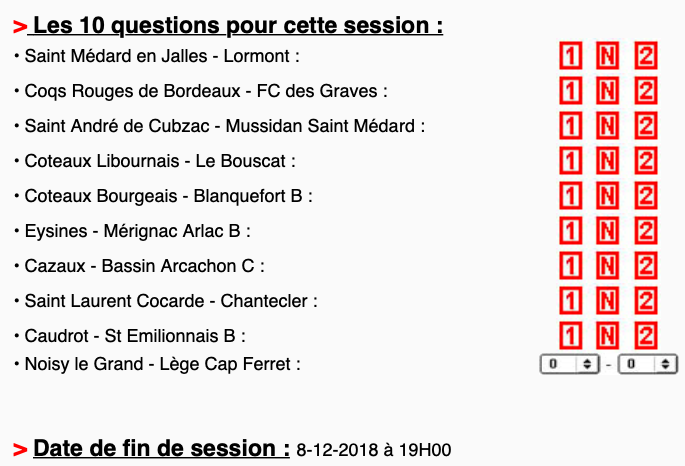The height and width of the screenshot is (466, 685).
Task: Pick N for Coqs Rouges de Bordeaux match
Action: tap(608, 91)
